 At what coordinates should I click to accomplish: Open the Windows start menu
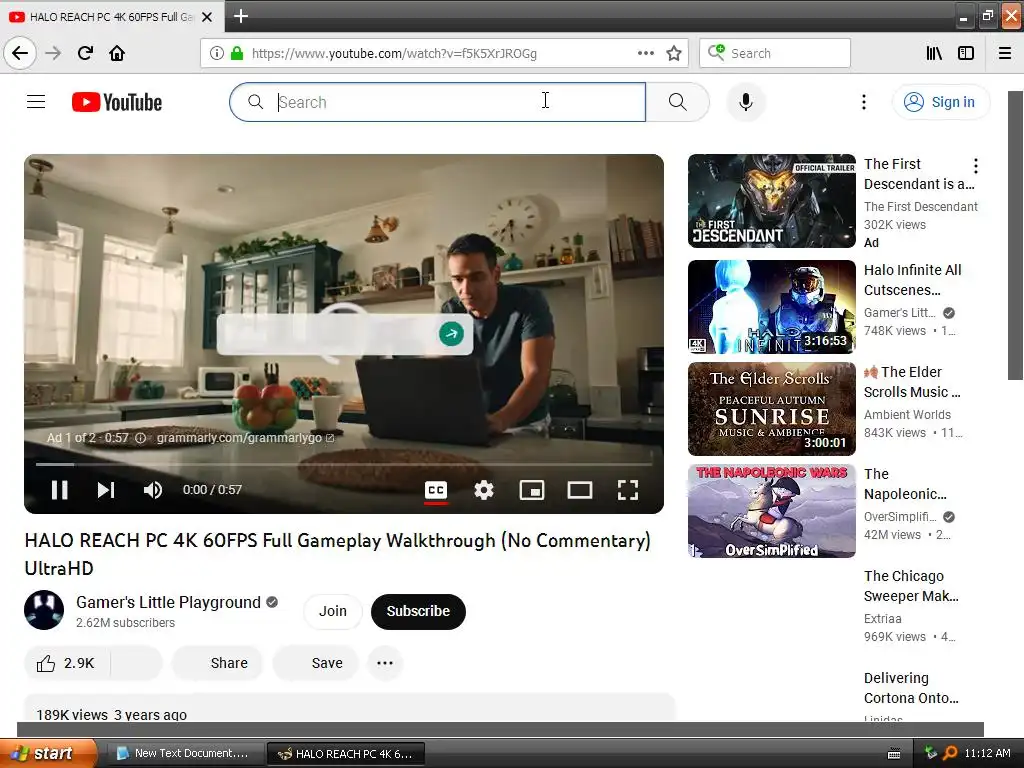pyautogui.click(x=47, y=753)
